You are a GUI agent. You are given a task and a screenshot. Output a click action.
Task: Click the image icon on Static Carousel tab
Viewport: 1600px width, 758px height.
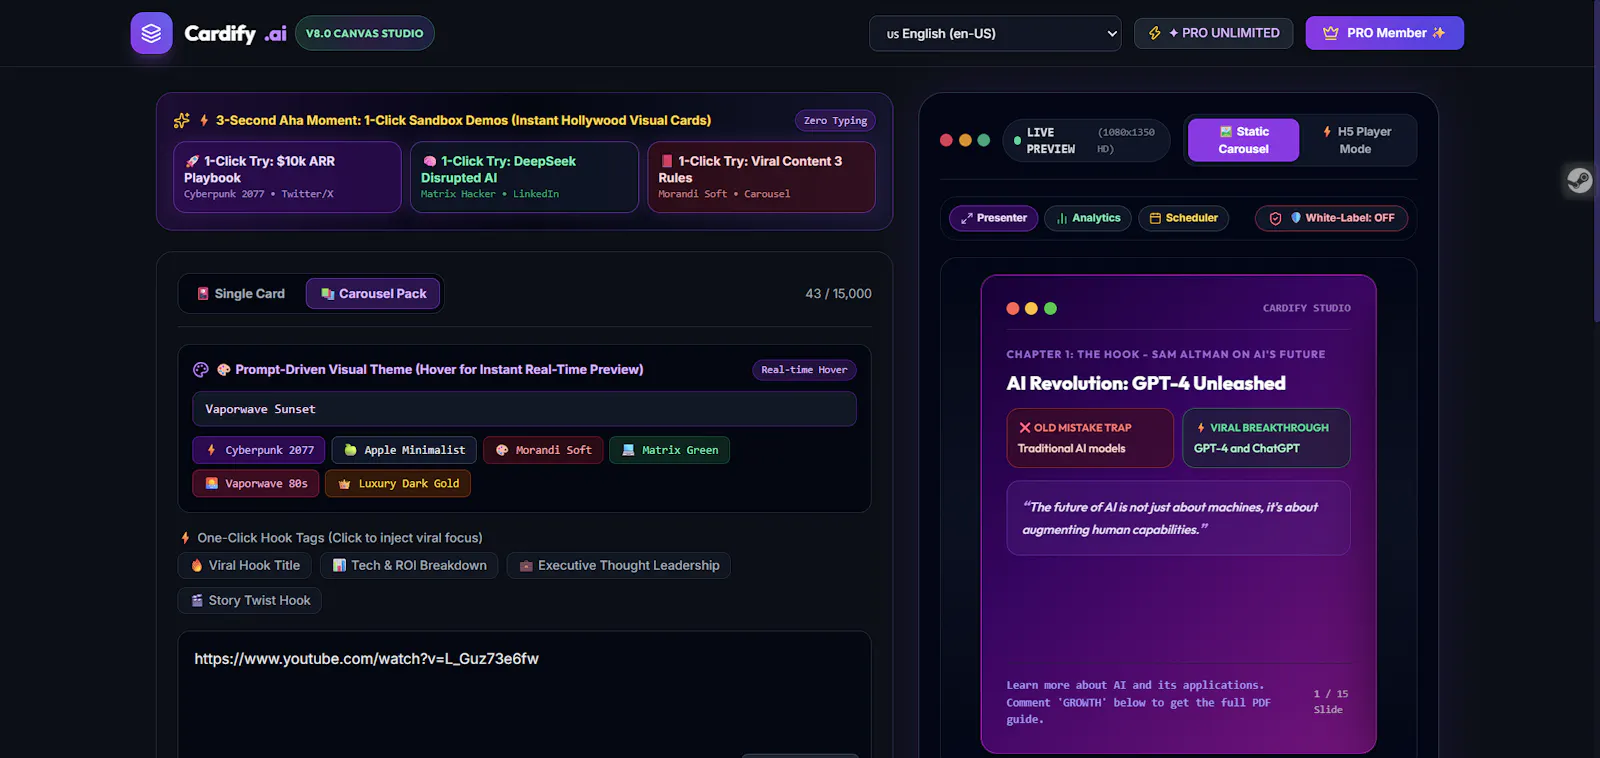(x=1226, y=131)
